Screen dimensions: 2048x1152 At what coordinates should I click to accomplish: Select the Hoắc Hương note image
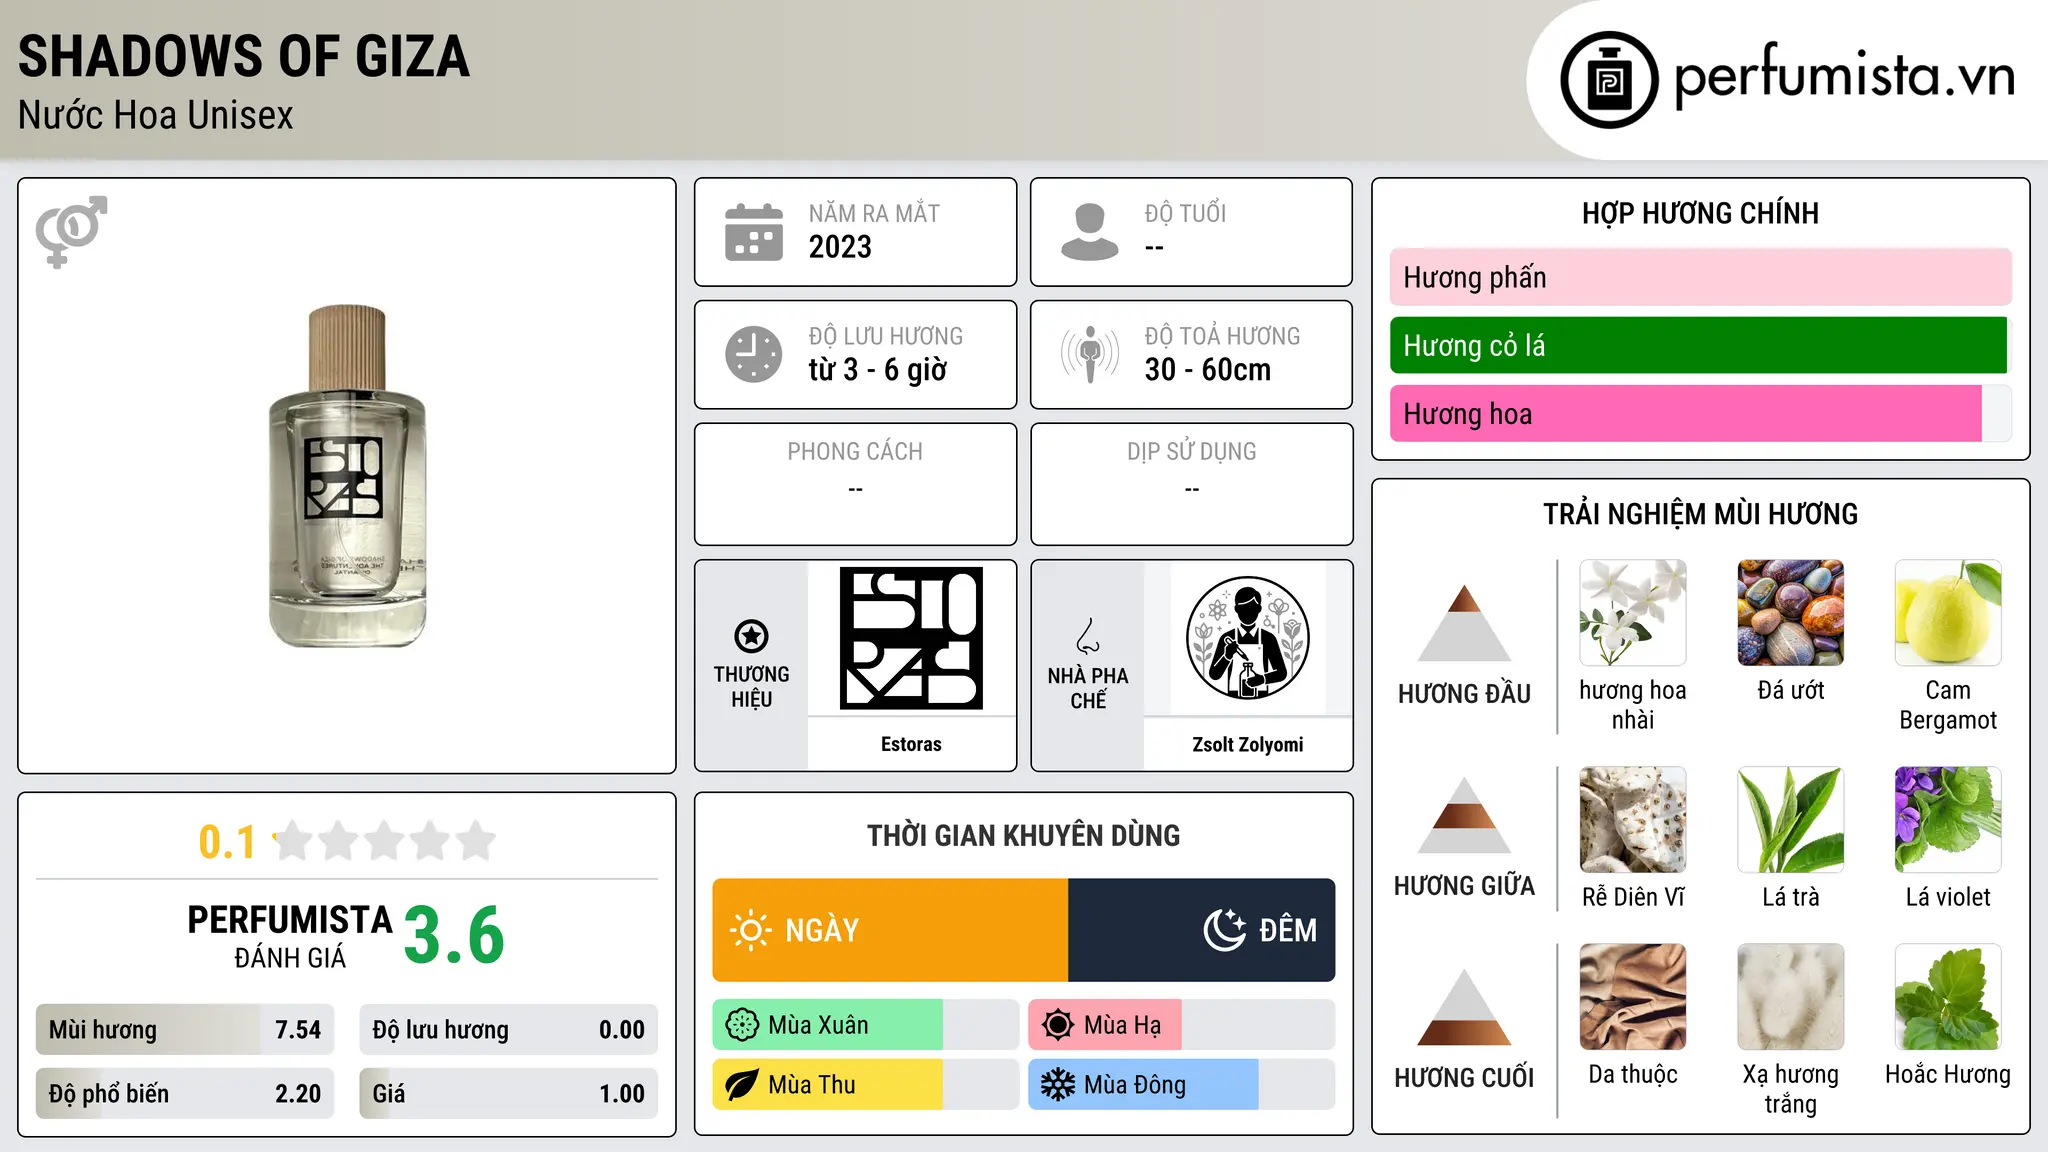pos(1948,997)
